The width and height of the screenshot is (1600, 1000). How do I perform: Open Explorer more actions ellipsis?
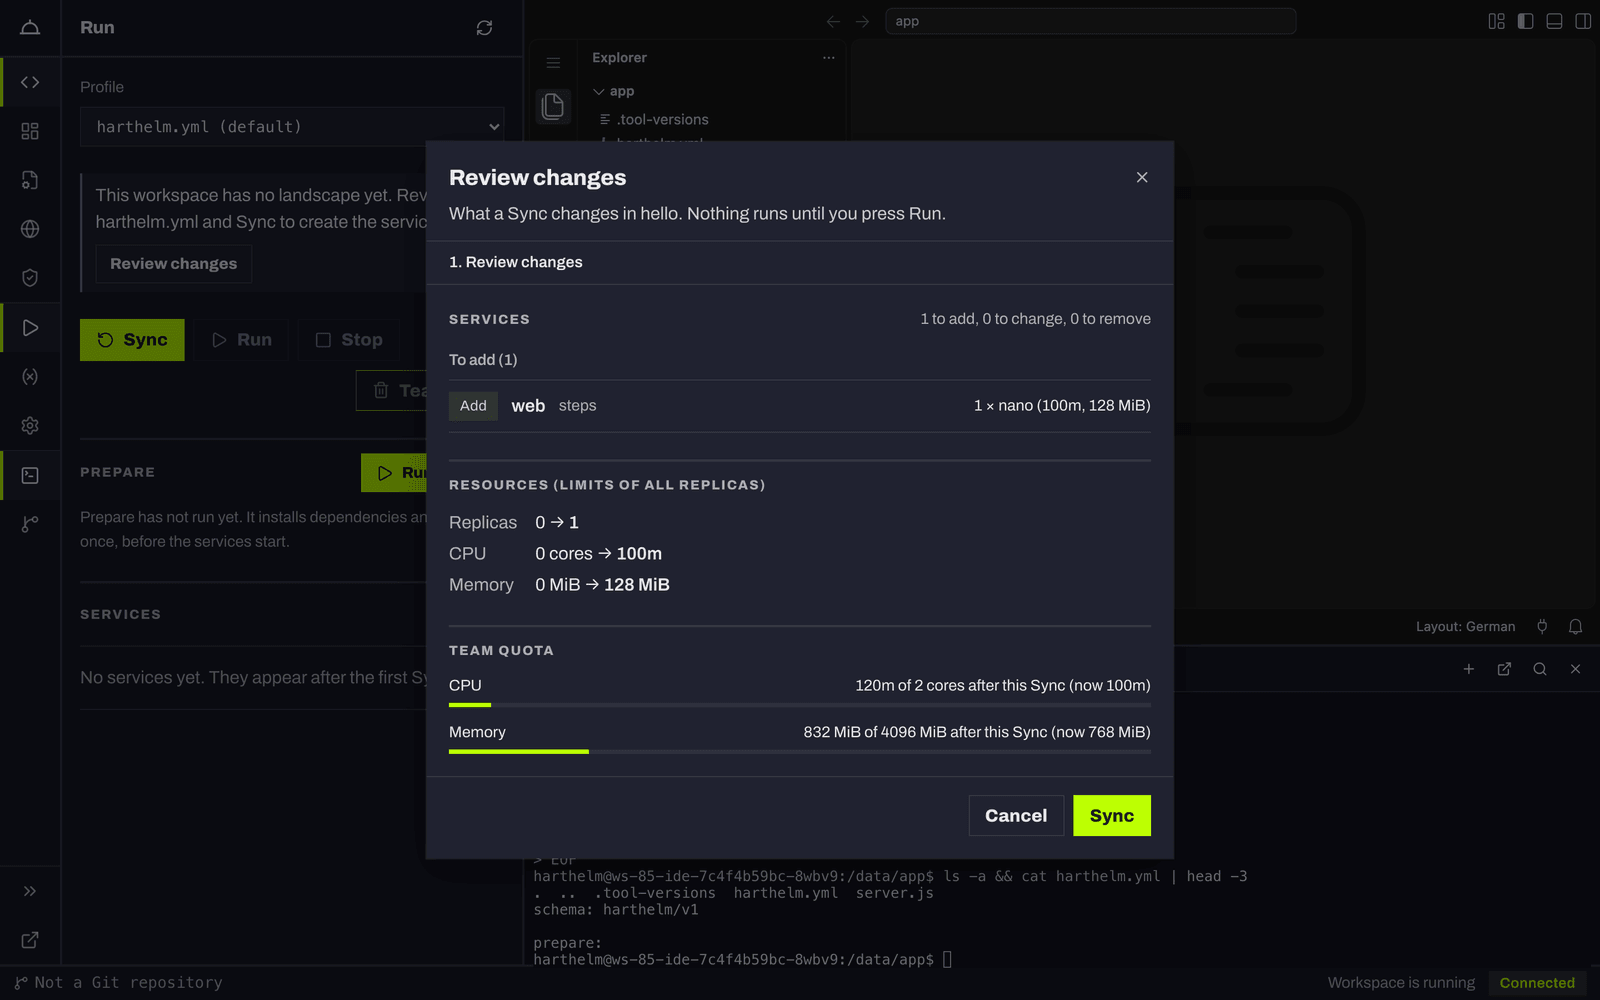pyautogui.click(x=828, y=58)
